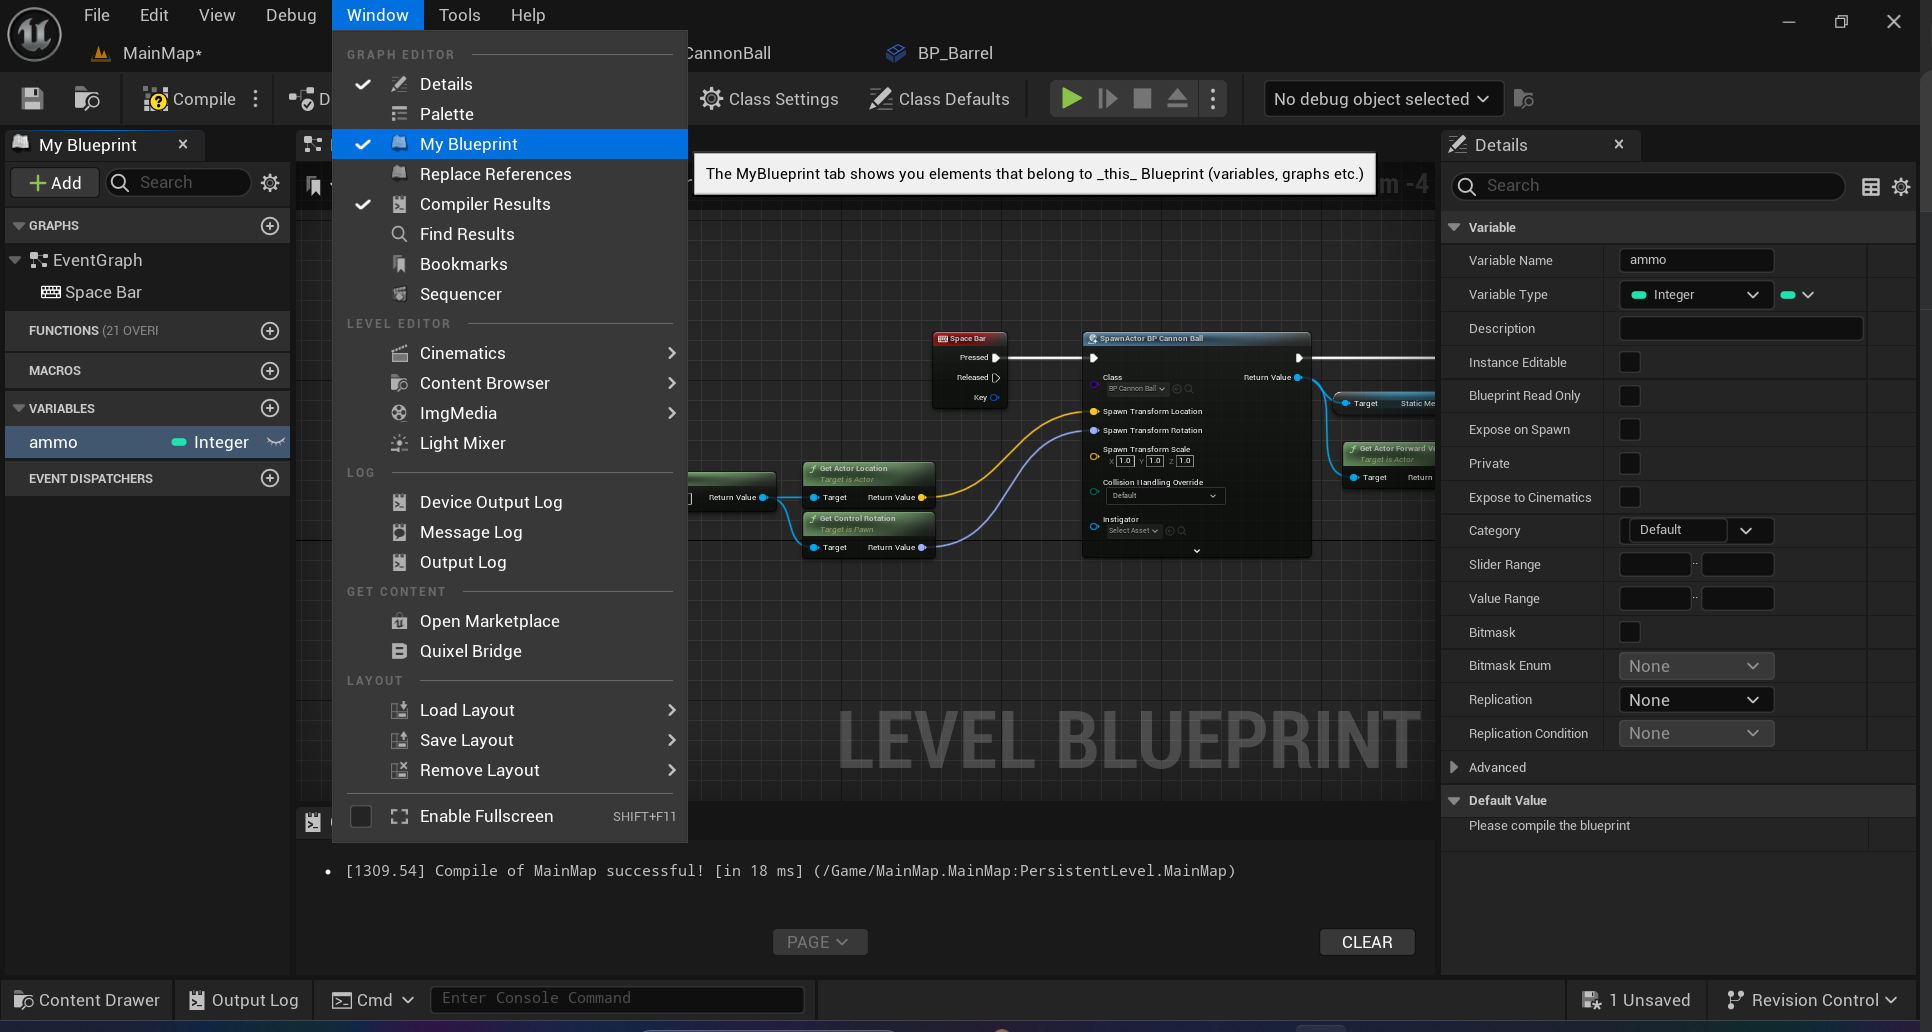
Task: Add new macro with plus icon
Action: coord(270,371)
